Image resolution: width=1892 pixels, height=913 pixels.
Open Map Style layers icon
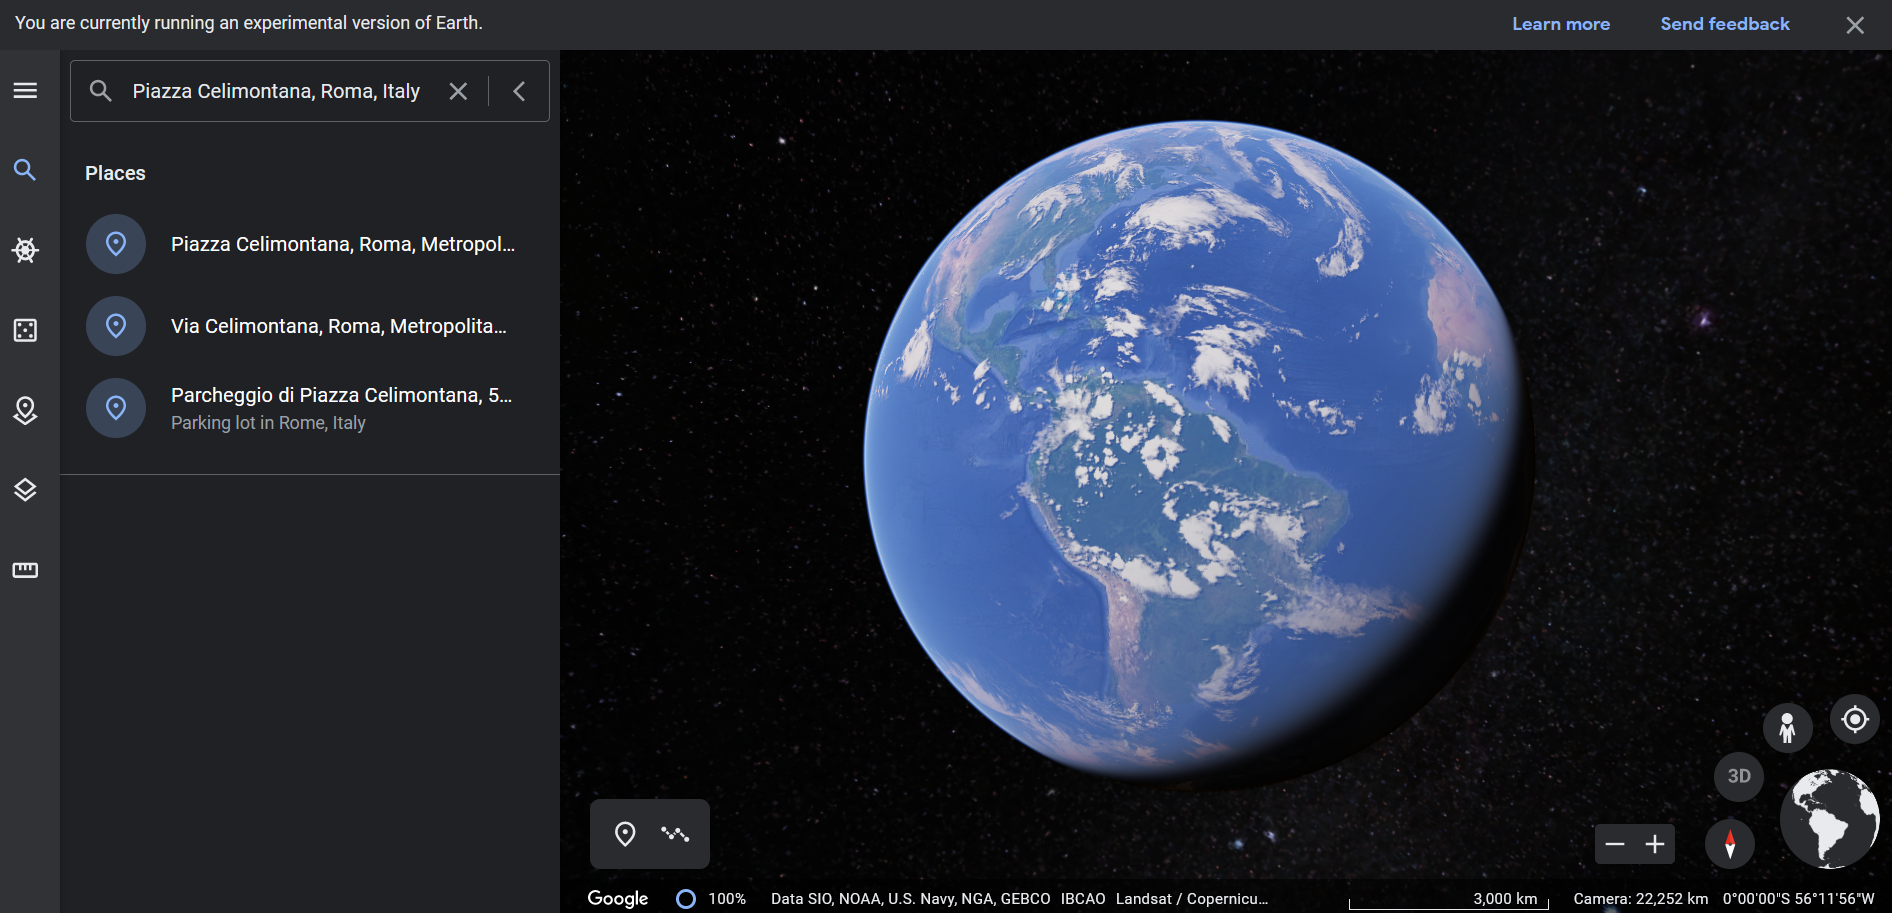(x=25, y=490)
